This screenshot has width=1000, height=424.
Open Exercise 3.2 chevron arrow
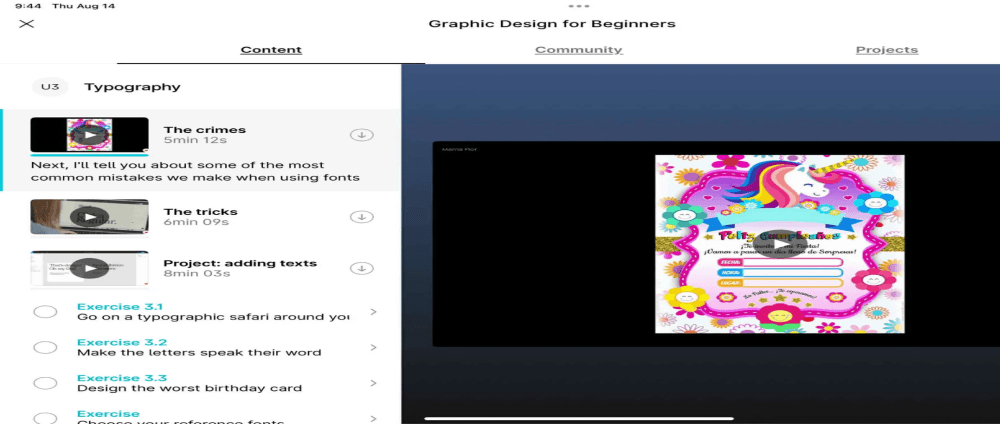[374, 347]
